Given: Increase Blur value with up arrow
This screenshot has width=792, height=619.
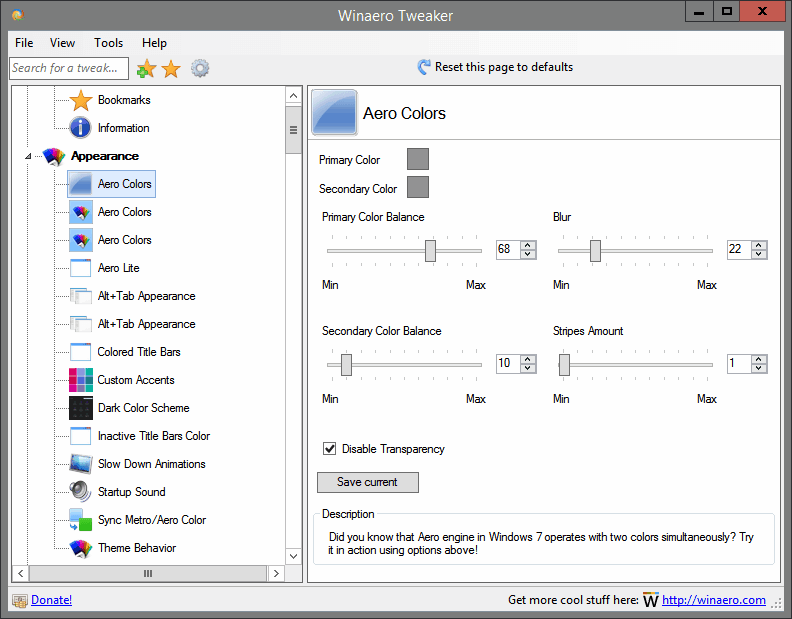Looking at the screenshot, I should [x=759, y=245].
